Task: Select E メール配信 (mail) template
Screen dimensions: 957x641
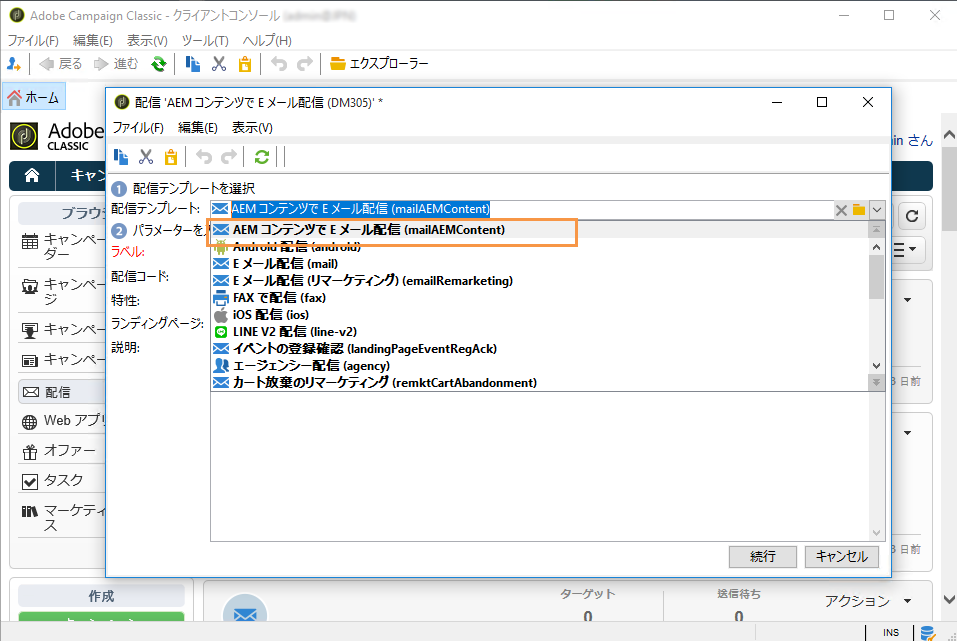Action: pos(539,264)
